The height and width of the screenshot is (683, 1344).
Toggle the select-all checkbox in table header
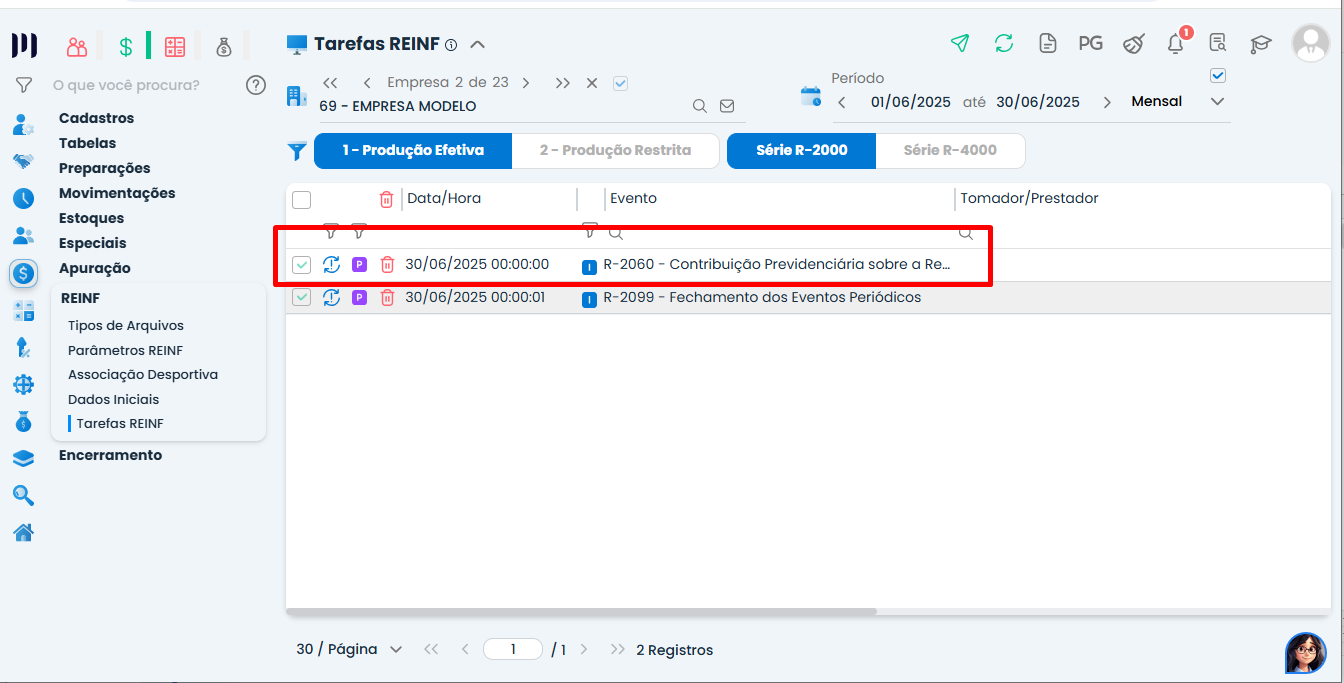[301, 199]
